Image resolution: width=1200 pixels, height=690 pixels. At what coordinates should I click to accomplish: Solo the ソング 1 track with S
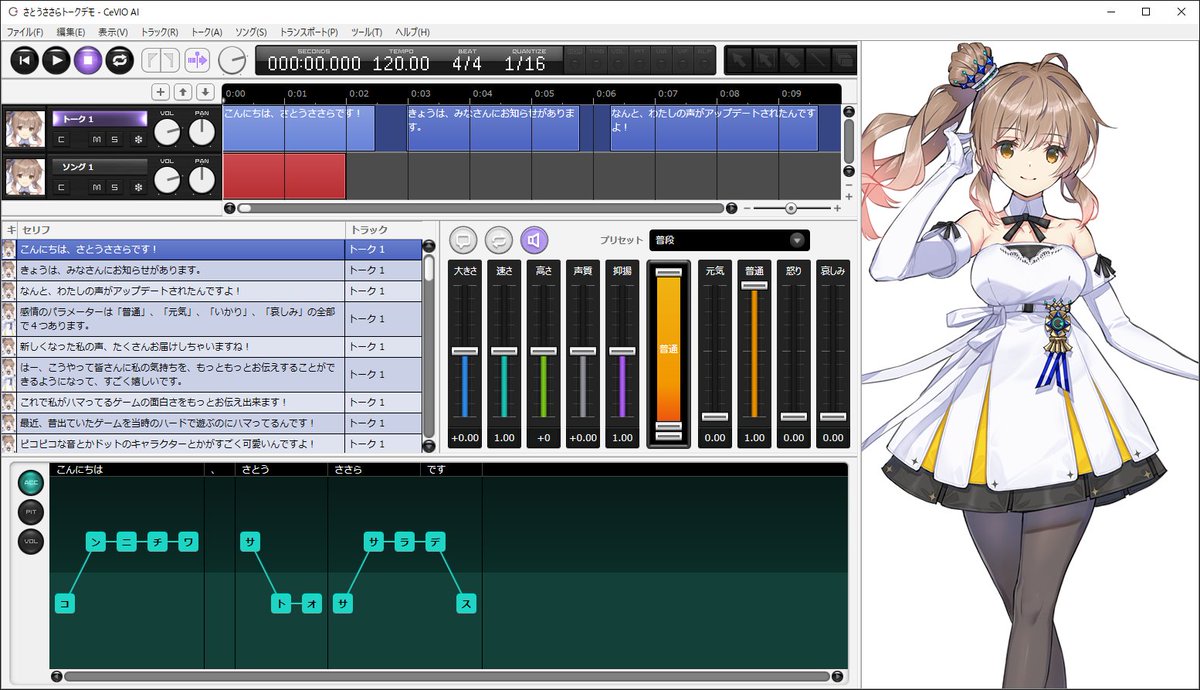[x=115, y=187]
